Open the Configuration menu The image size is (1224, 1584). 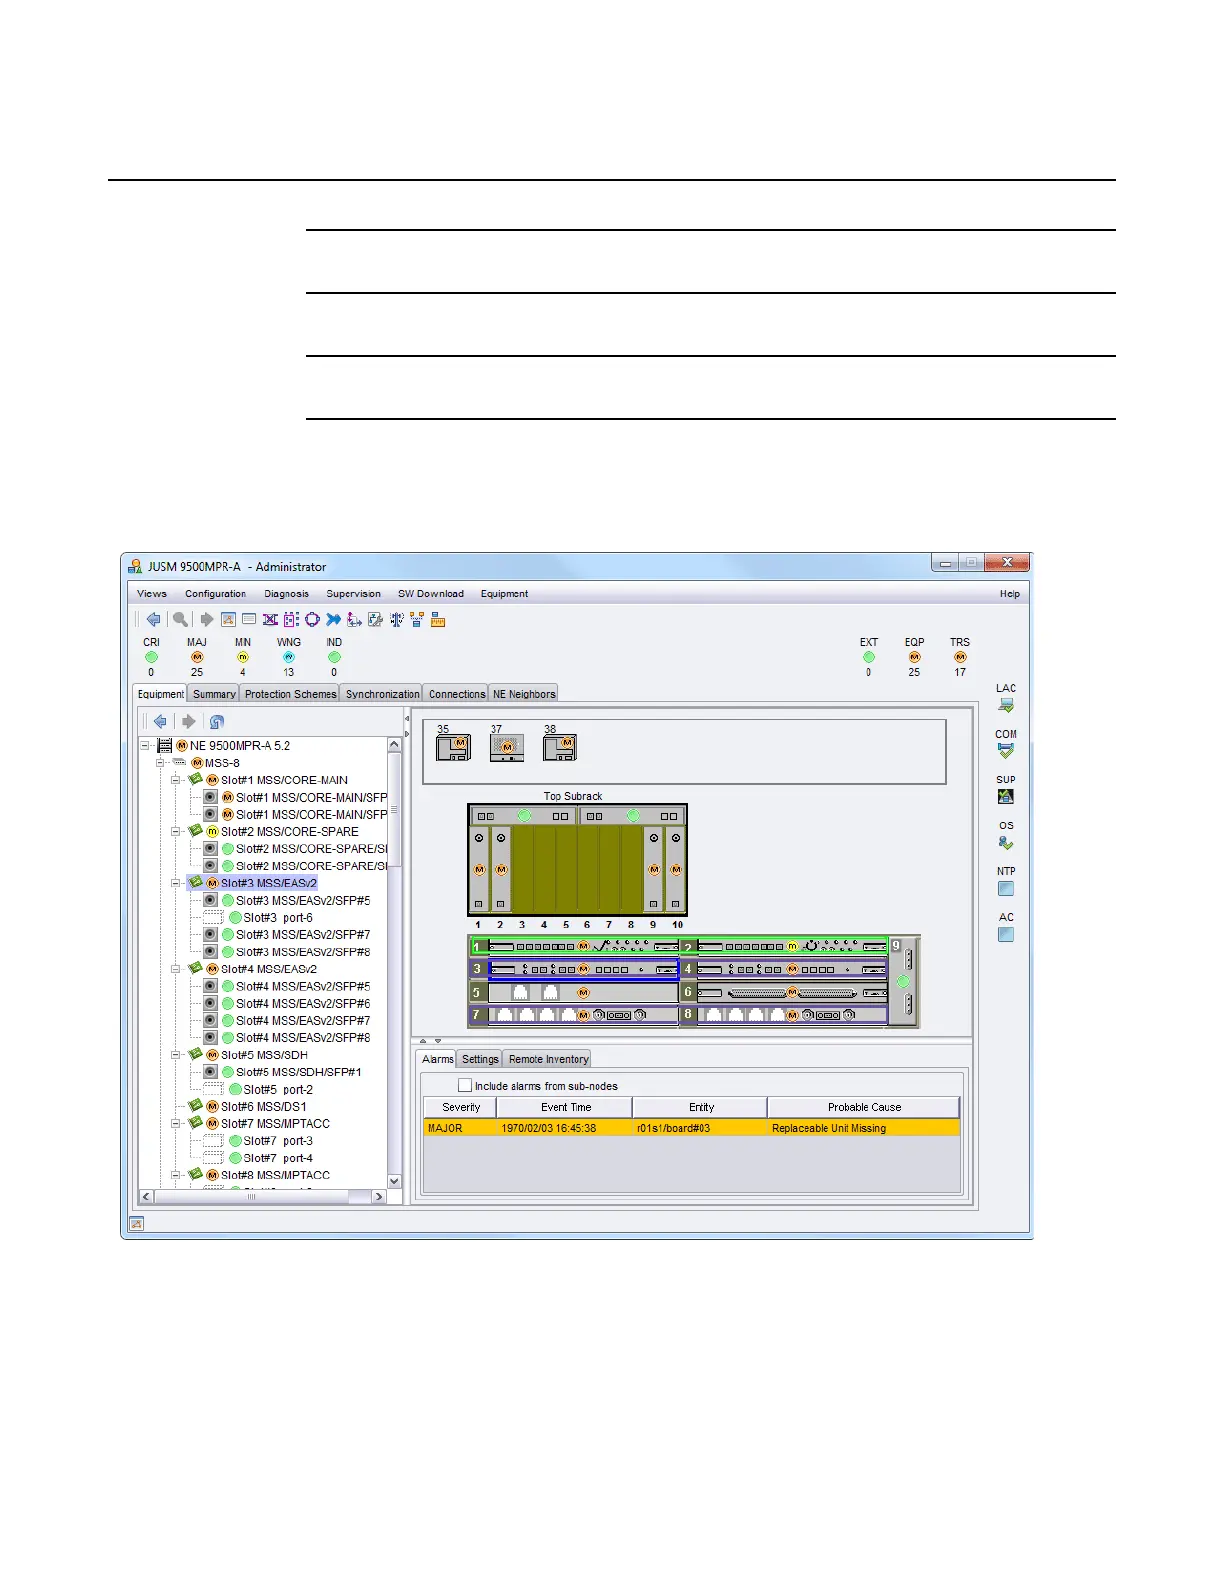[215, 593]
